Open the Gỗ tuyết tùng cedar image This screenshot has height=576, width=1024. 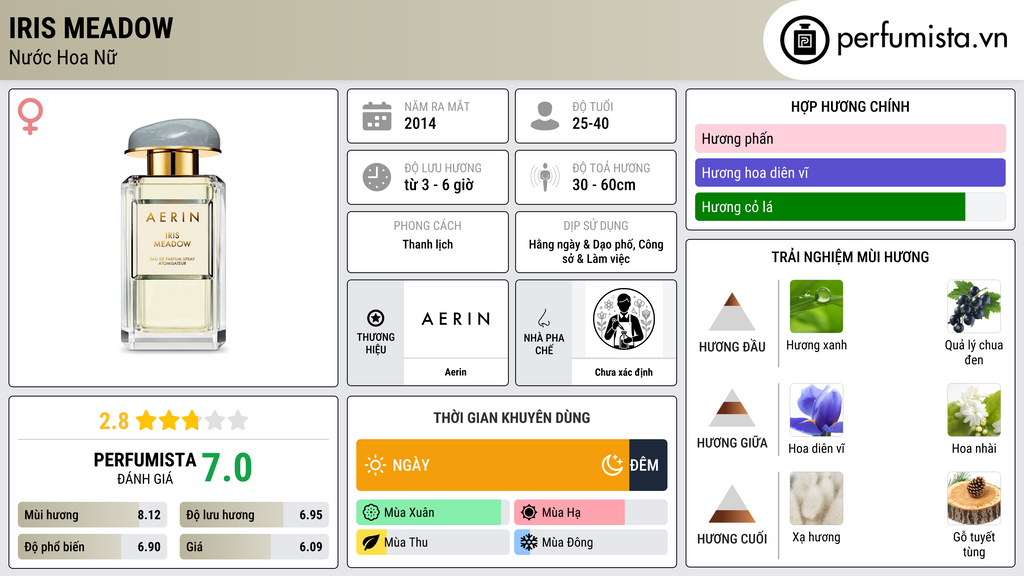pyautogui.click(x=974, y=498)
